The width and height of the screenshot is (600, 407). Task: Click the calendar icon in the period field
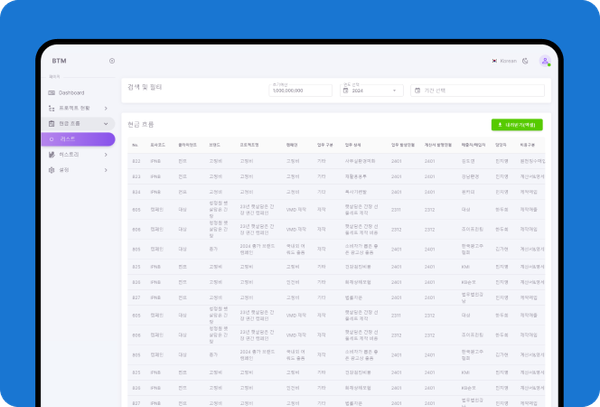(417, 91)
